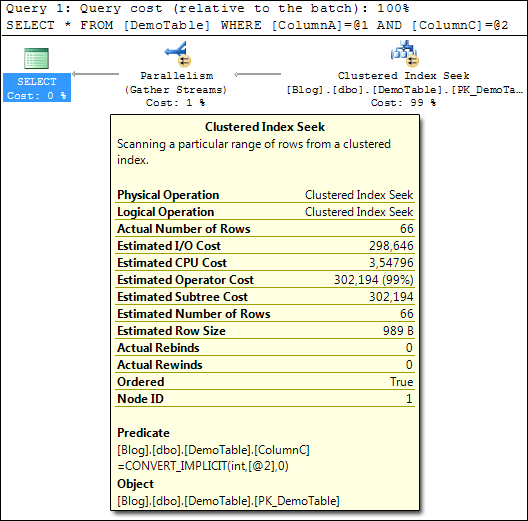Screen dimensions: 528x521
Task: Click the [Blog].[dbo].[DemoTable].[PK_DemoTable] object text
Action: (228, 501)
